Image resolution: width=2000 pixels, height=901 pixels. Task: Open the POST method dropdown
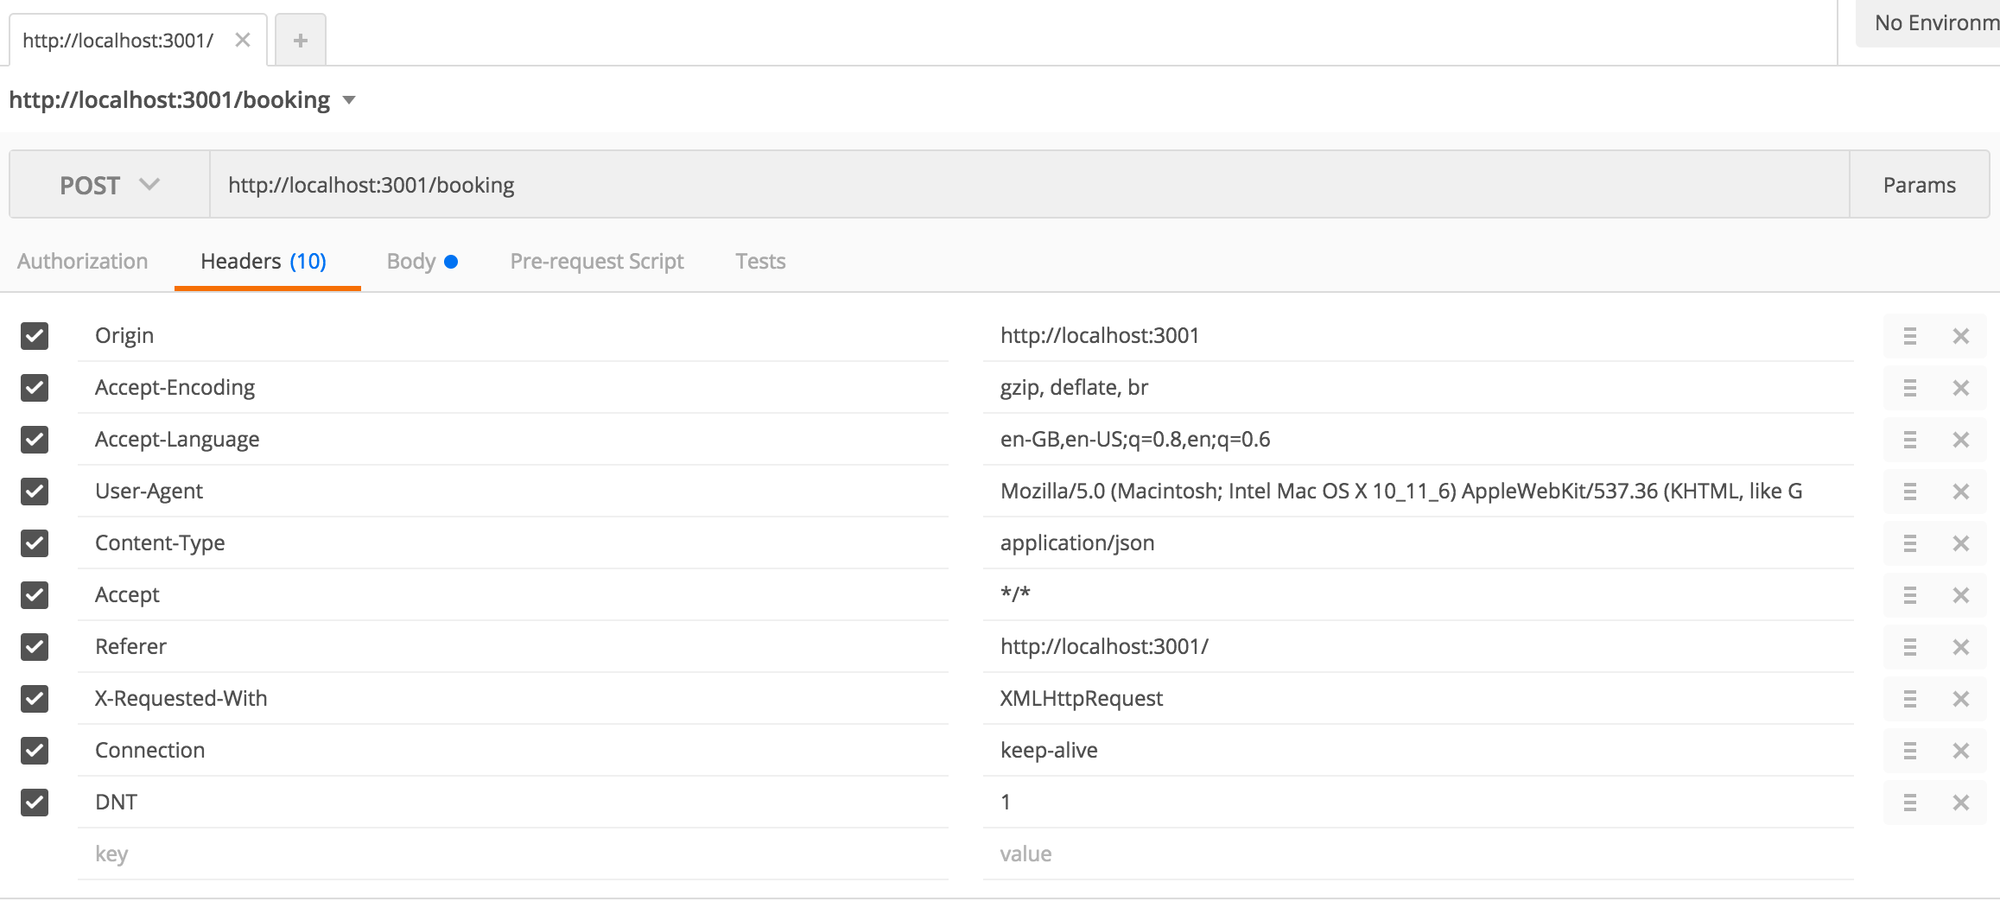point(108,184)
